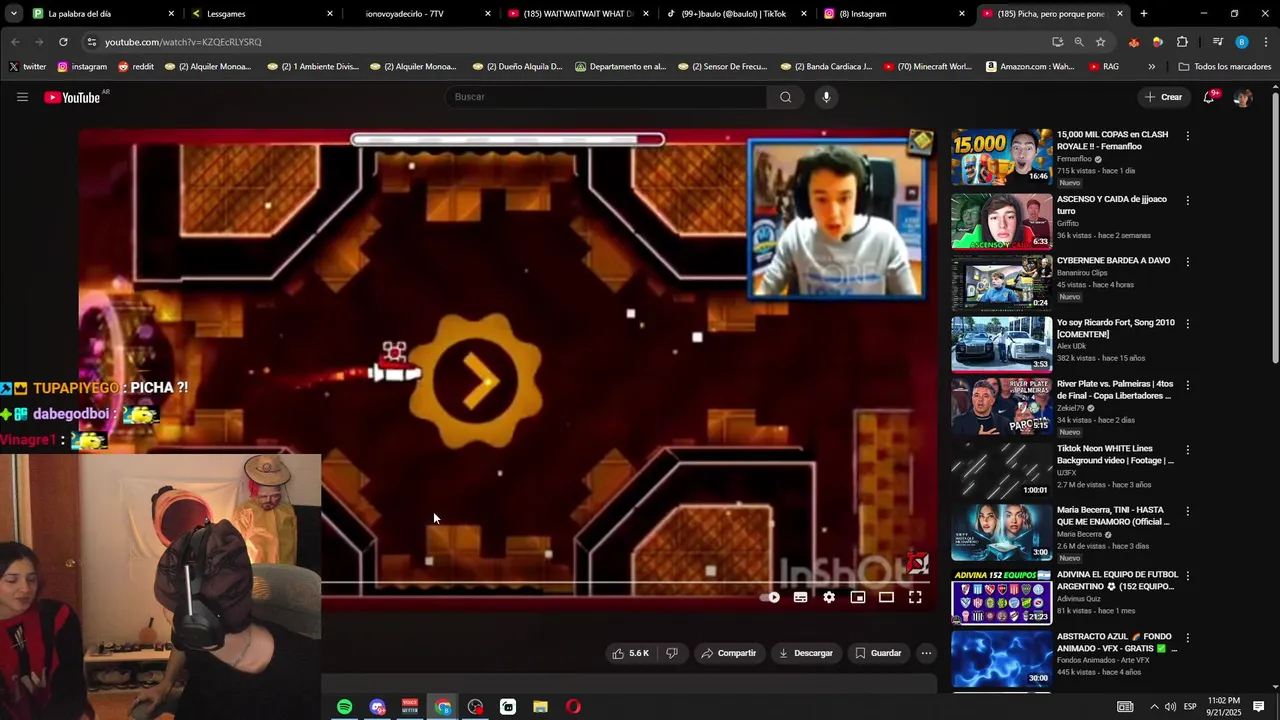Open the twitter bookmark
The width and height of the screenshot is (1280, 720).
27,67
